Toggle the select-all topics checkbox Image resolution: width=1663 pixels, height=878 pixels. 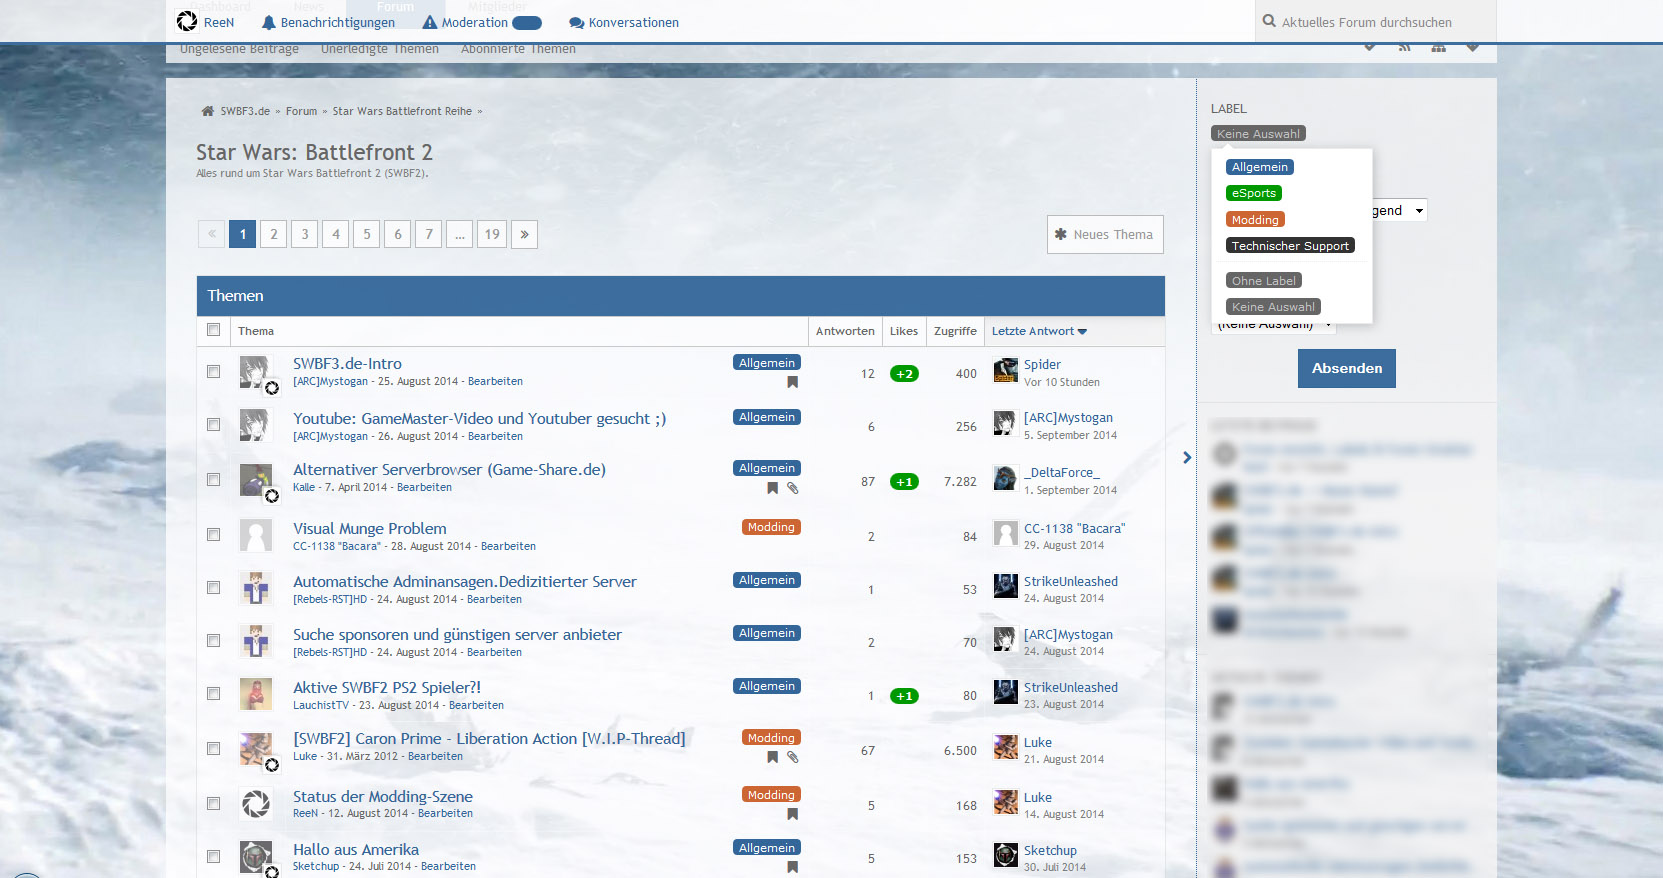(213, 330)
